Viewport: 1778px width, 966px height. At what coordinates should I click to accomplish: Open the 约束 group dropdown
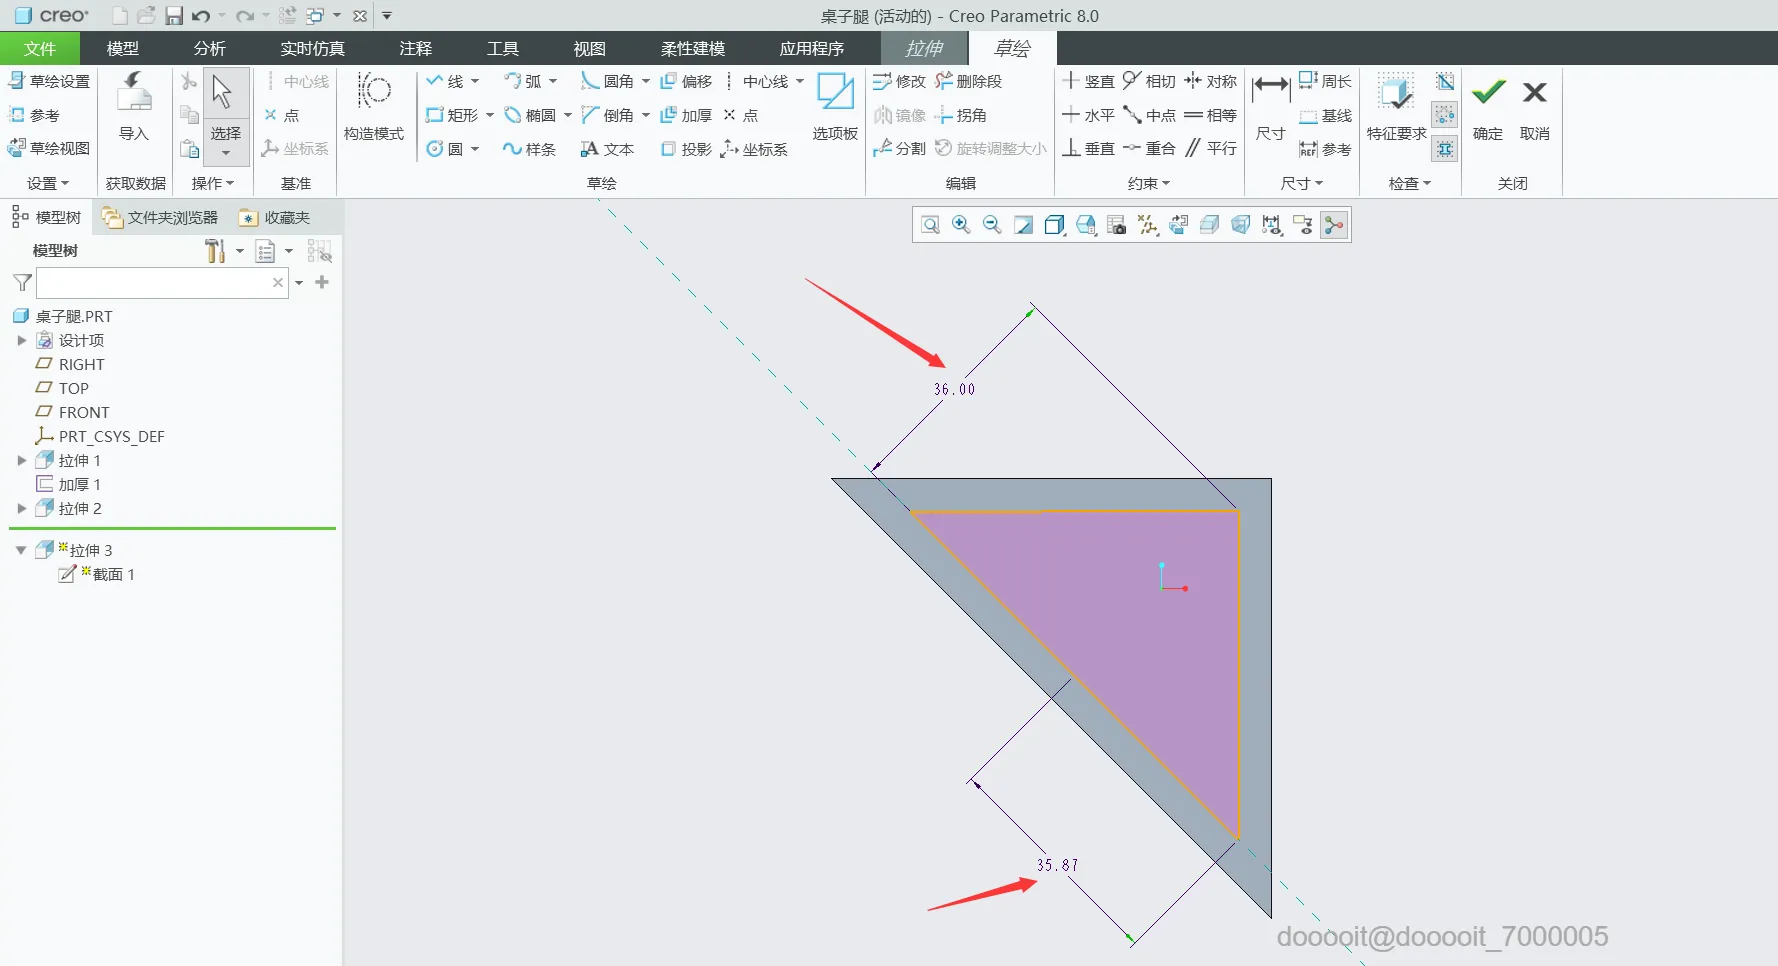pyautogui.click(x=1148, y=183)
